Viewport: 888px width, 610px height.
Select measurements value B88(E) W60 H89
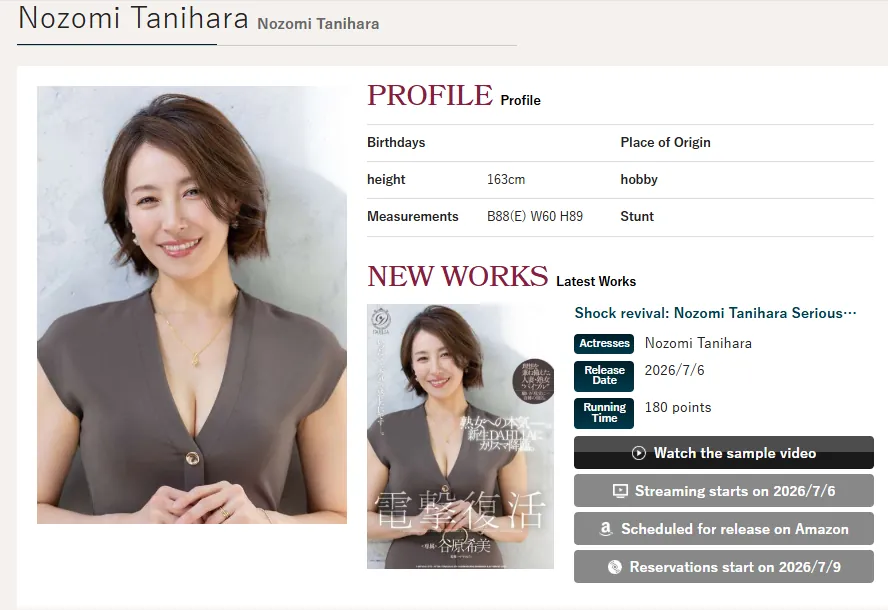pyautogui.click(x=535, y=216)
